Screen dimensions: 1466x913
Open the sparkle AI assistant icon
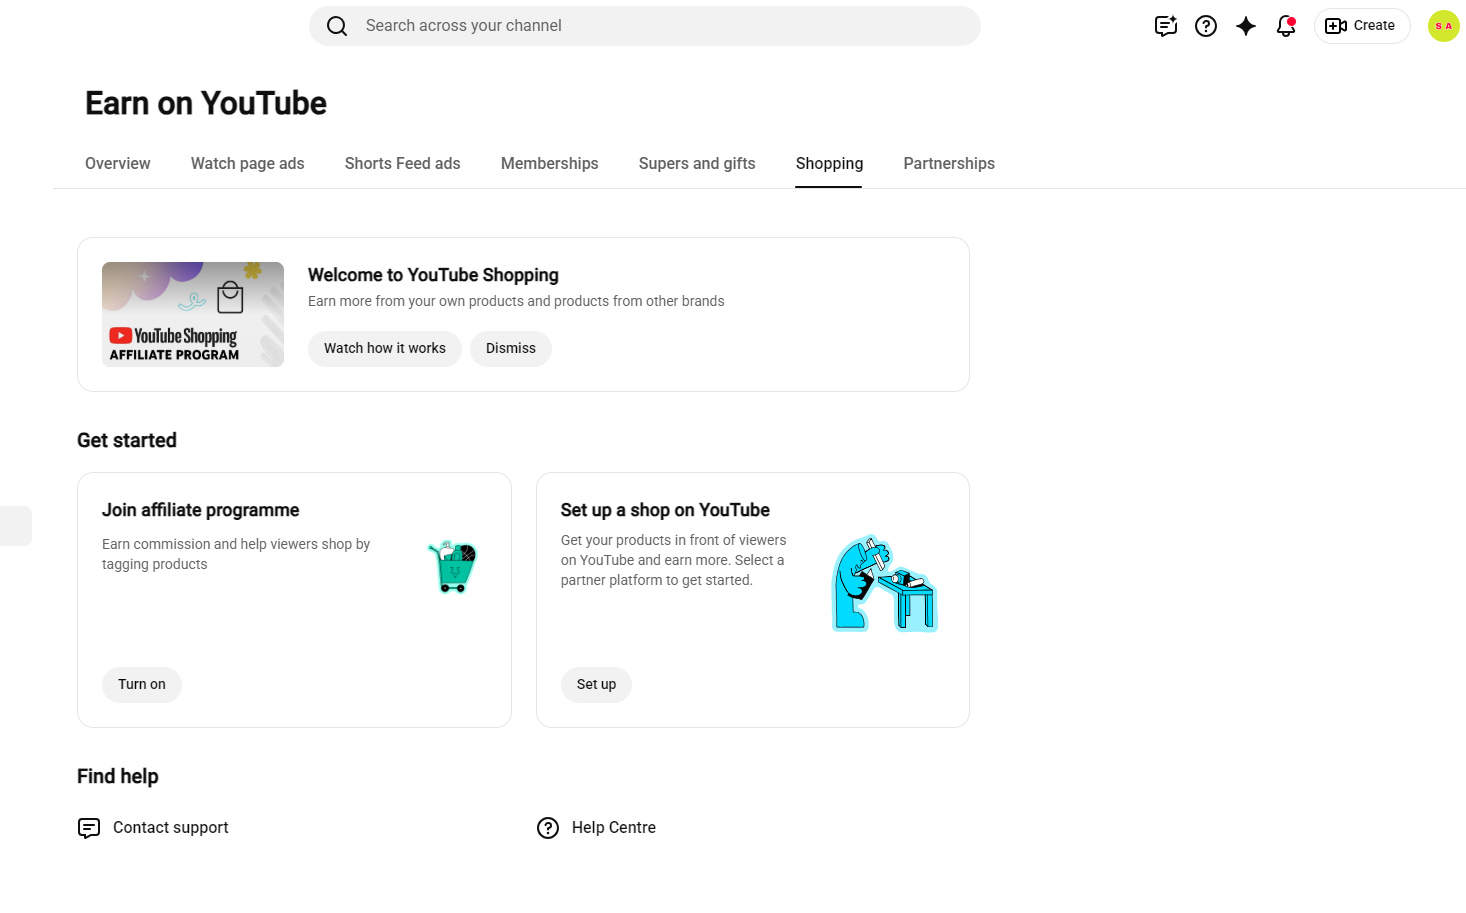point(1246,26)
